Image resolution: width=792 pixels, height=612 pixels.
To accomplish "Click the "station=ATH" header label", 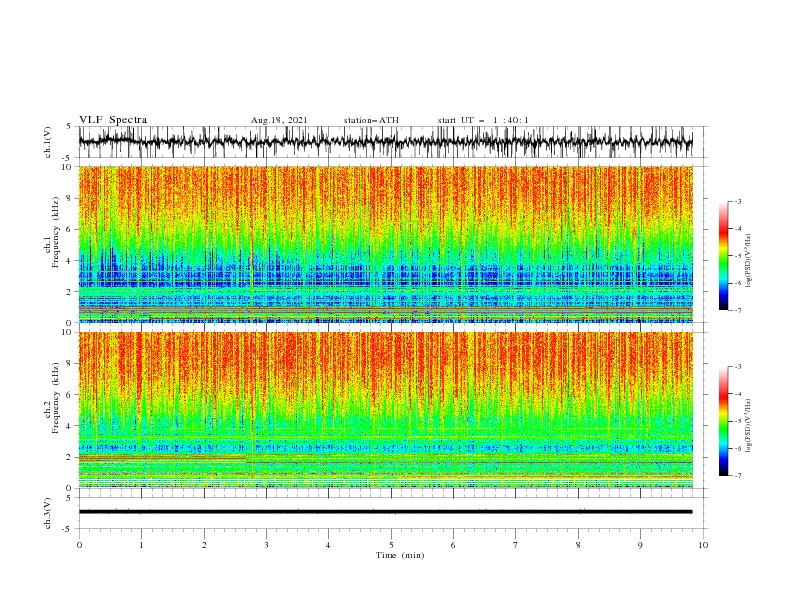I will 371,120.
